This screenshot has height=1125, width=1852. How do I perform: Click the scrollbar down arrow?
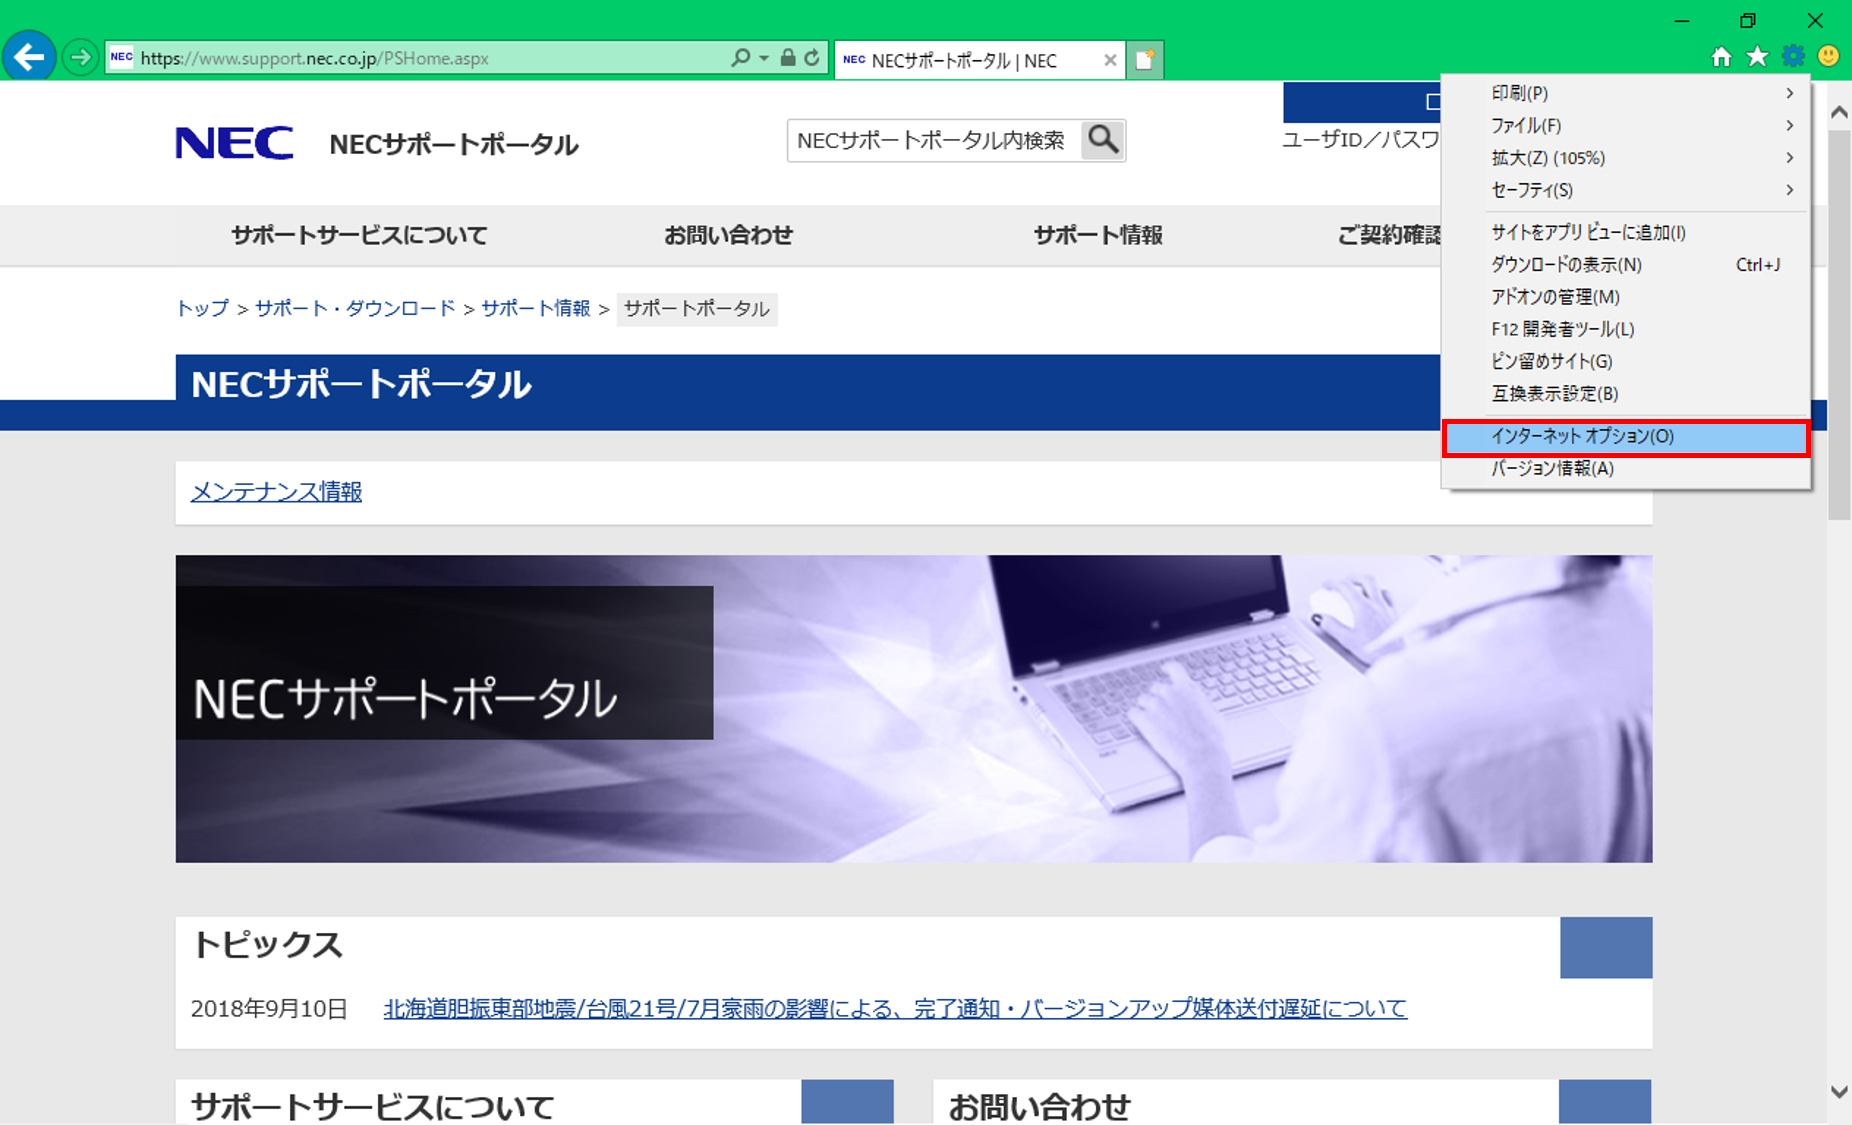[1838, 1092]
